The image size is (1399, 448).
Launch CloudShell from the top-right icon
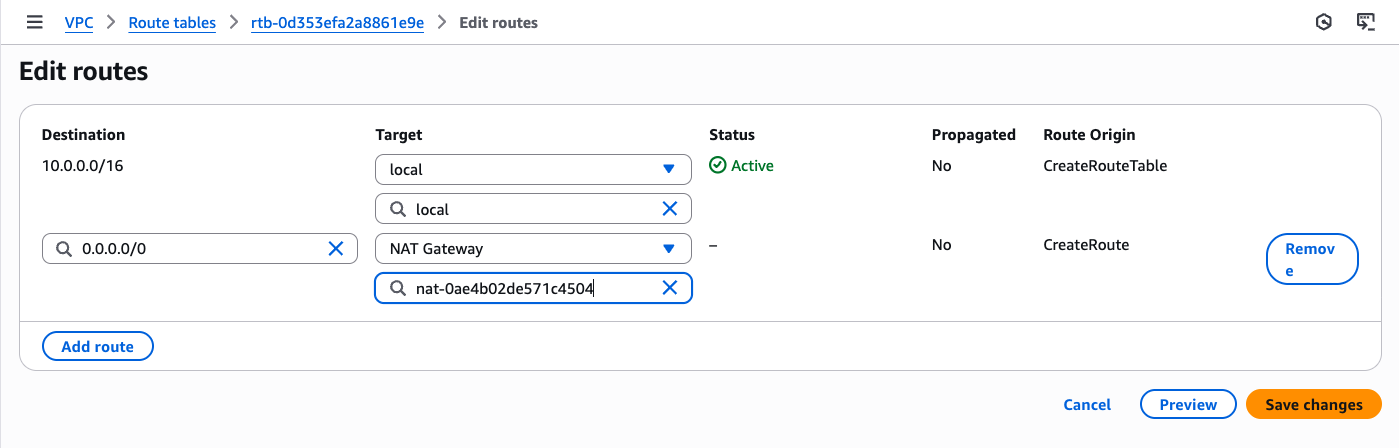coord(1365,22)
